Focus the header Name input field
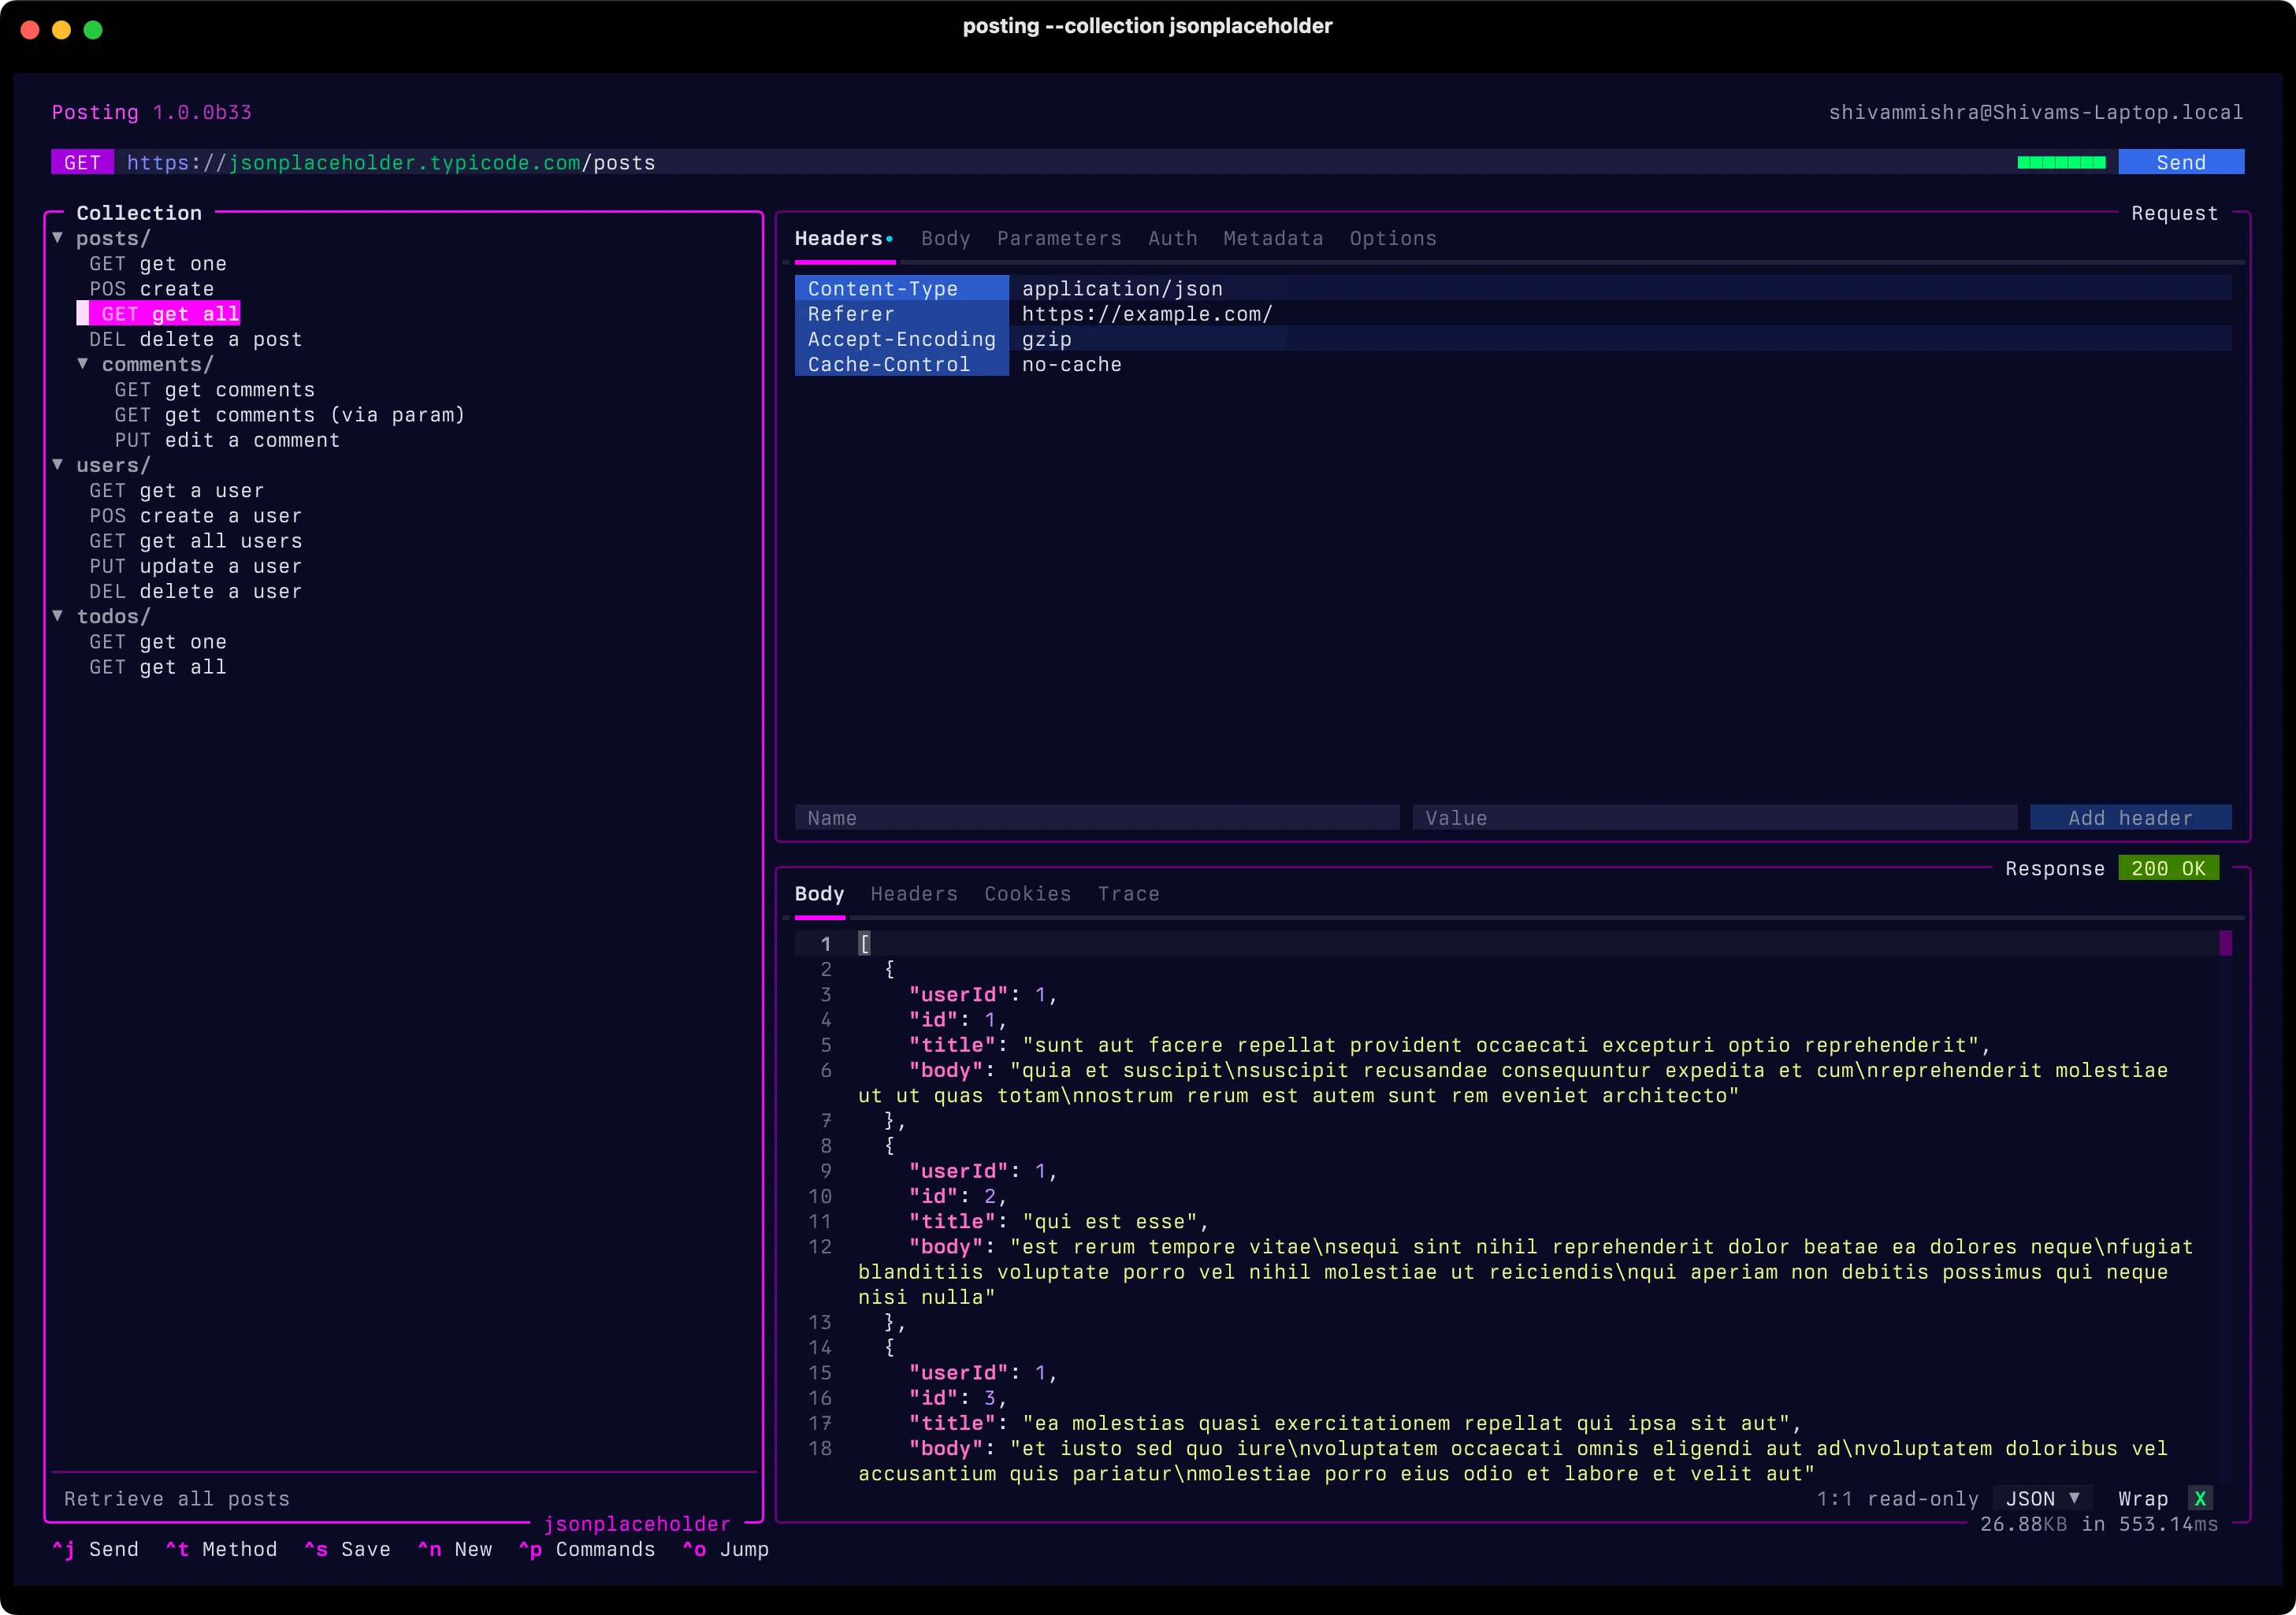Screen dimensions: 2296x1615 coord(1096,818)
